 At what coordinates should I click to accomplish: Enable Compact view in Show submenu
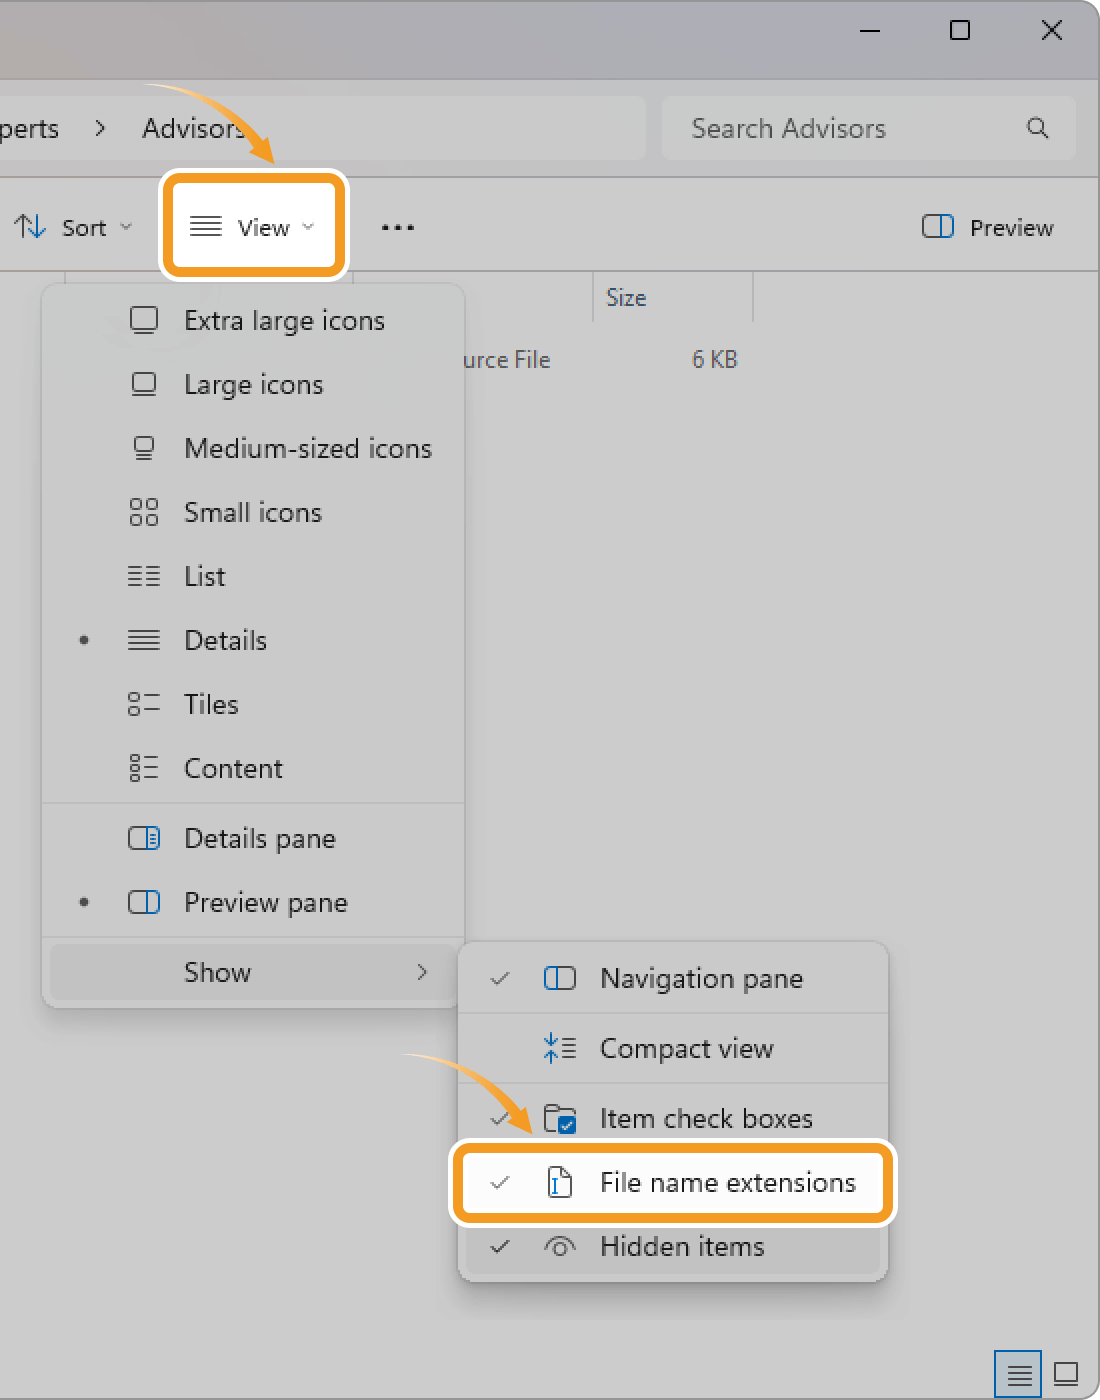(x=686, y=1049)
